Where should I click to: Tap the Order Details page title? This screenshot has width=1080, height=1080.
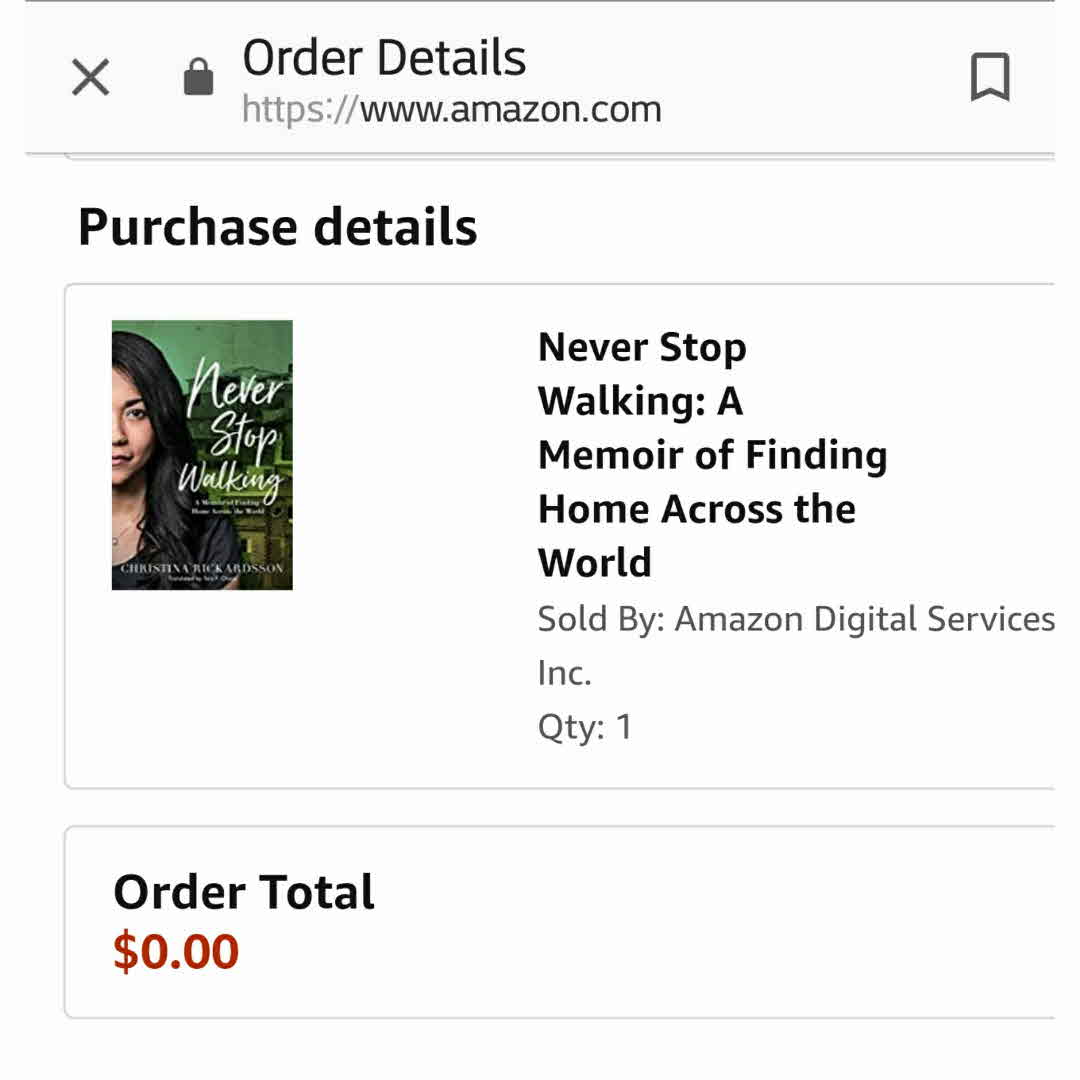click(384, 58)
